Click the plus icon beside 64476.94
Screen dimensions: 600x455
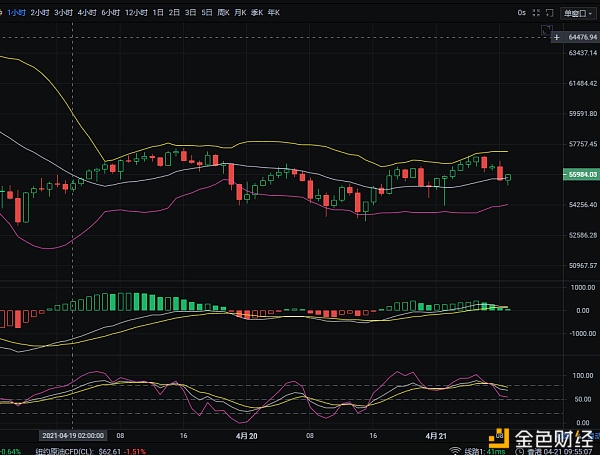click(x=557, y=37)
